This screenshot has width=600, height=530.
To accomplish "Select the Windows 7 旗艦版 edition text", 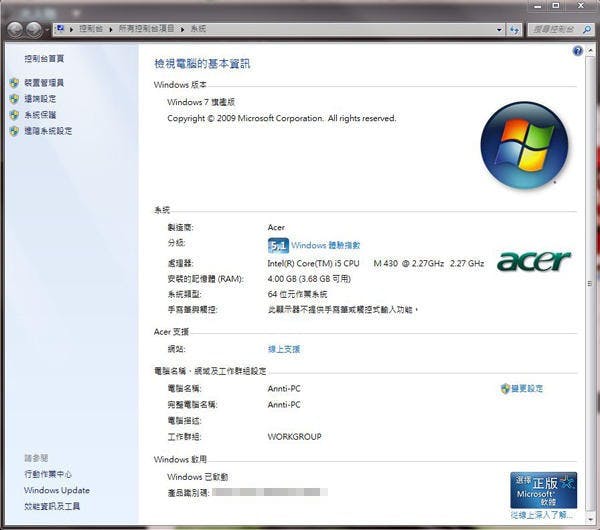I will click(x=201, y=102).
